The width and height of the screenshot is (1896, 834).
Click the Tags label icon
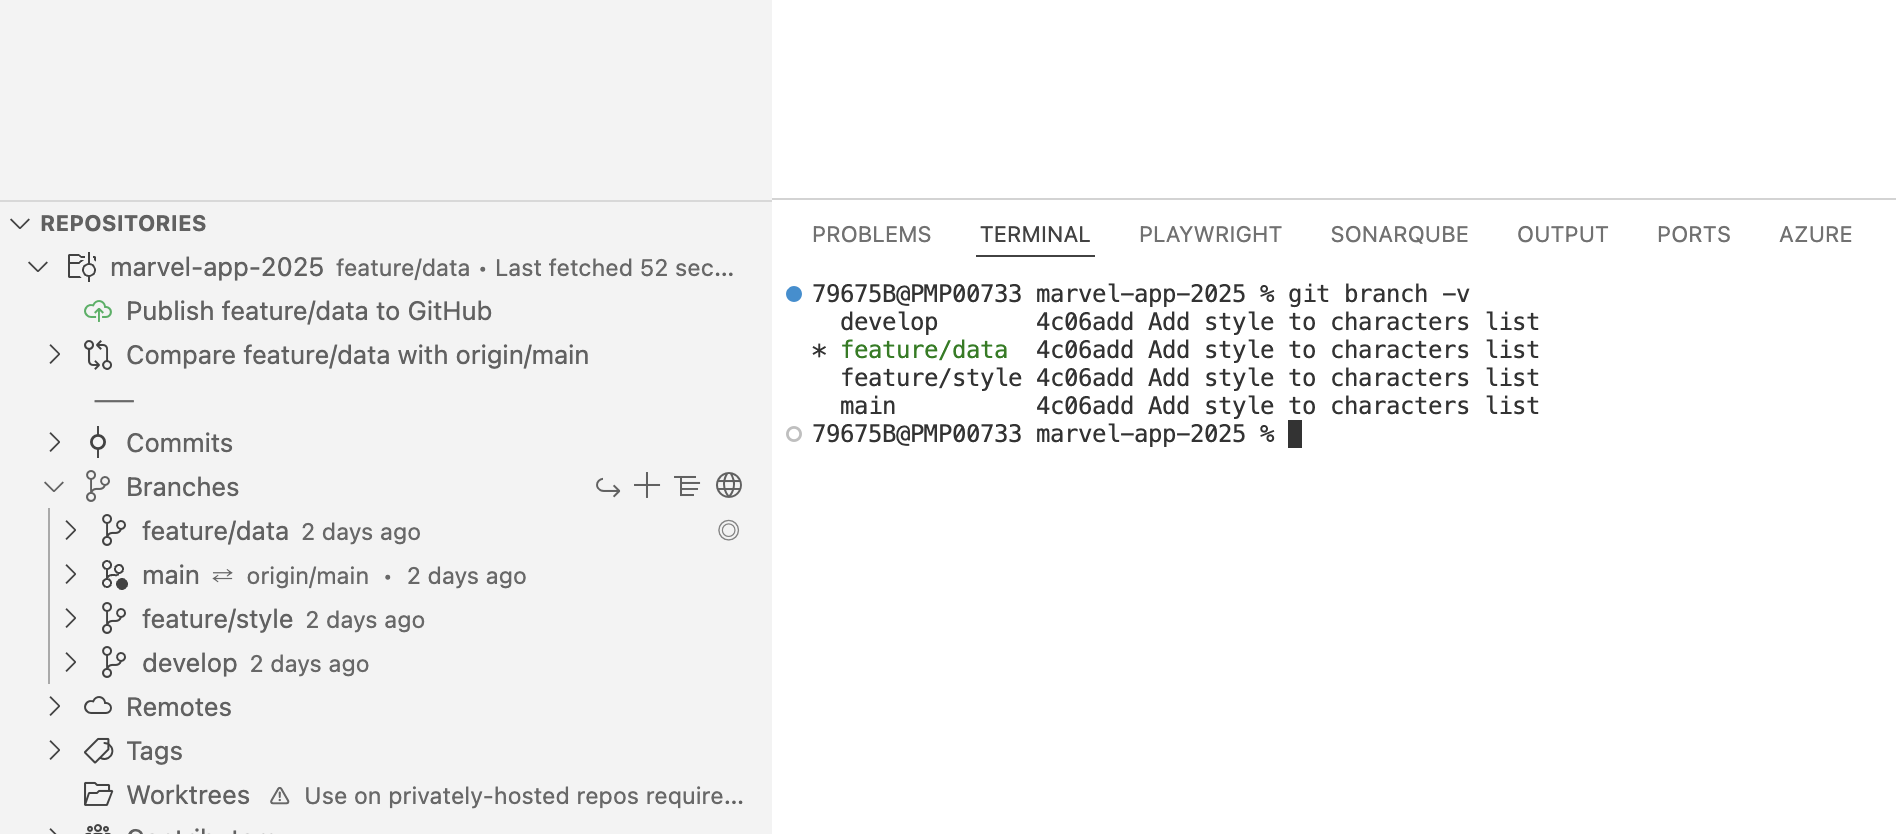pyautogui.click(x=98, y=751)
